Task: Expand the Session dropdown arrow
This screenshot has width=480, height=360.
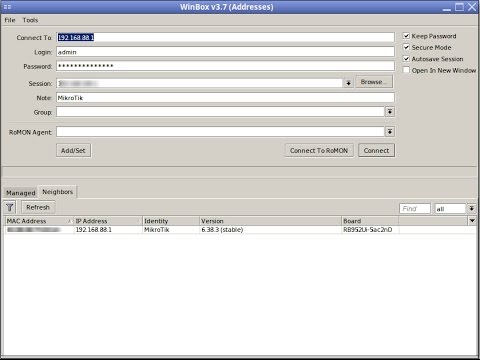Action: [348, 83]
